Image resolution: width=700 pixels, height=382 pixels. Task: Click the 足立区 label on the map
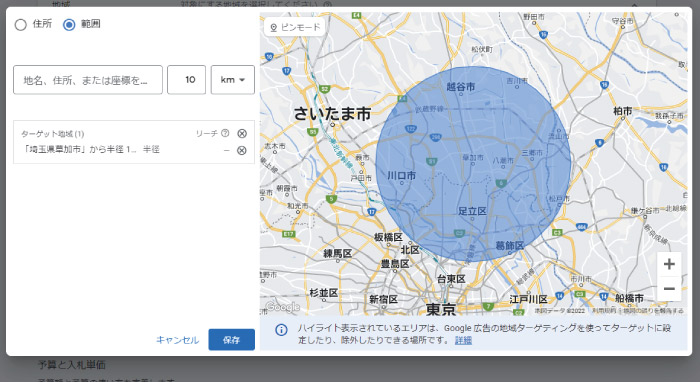point(472,211)
